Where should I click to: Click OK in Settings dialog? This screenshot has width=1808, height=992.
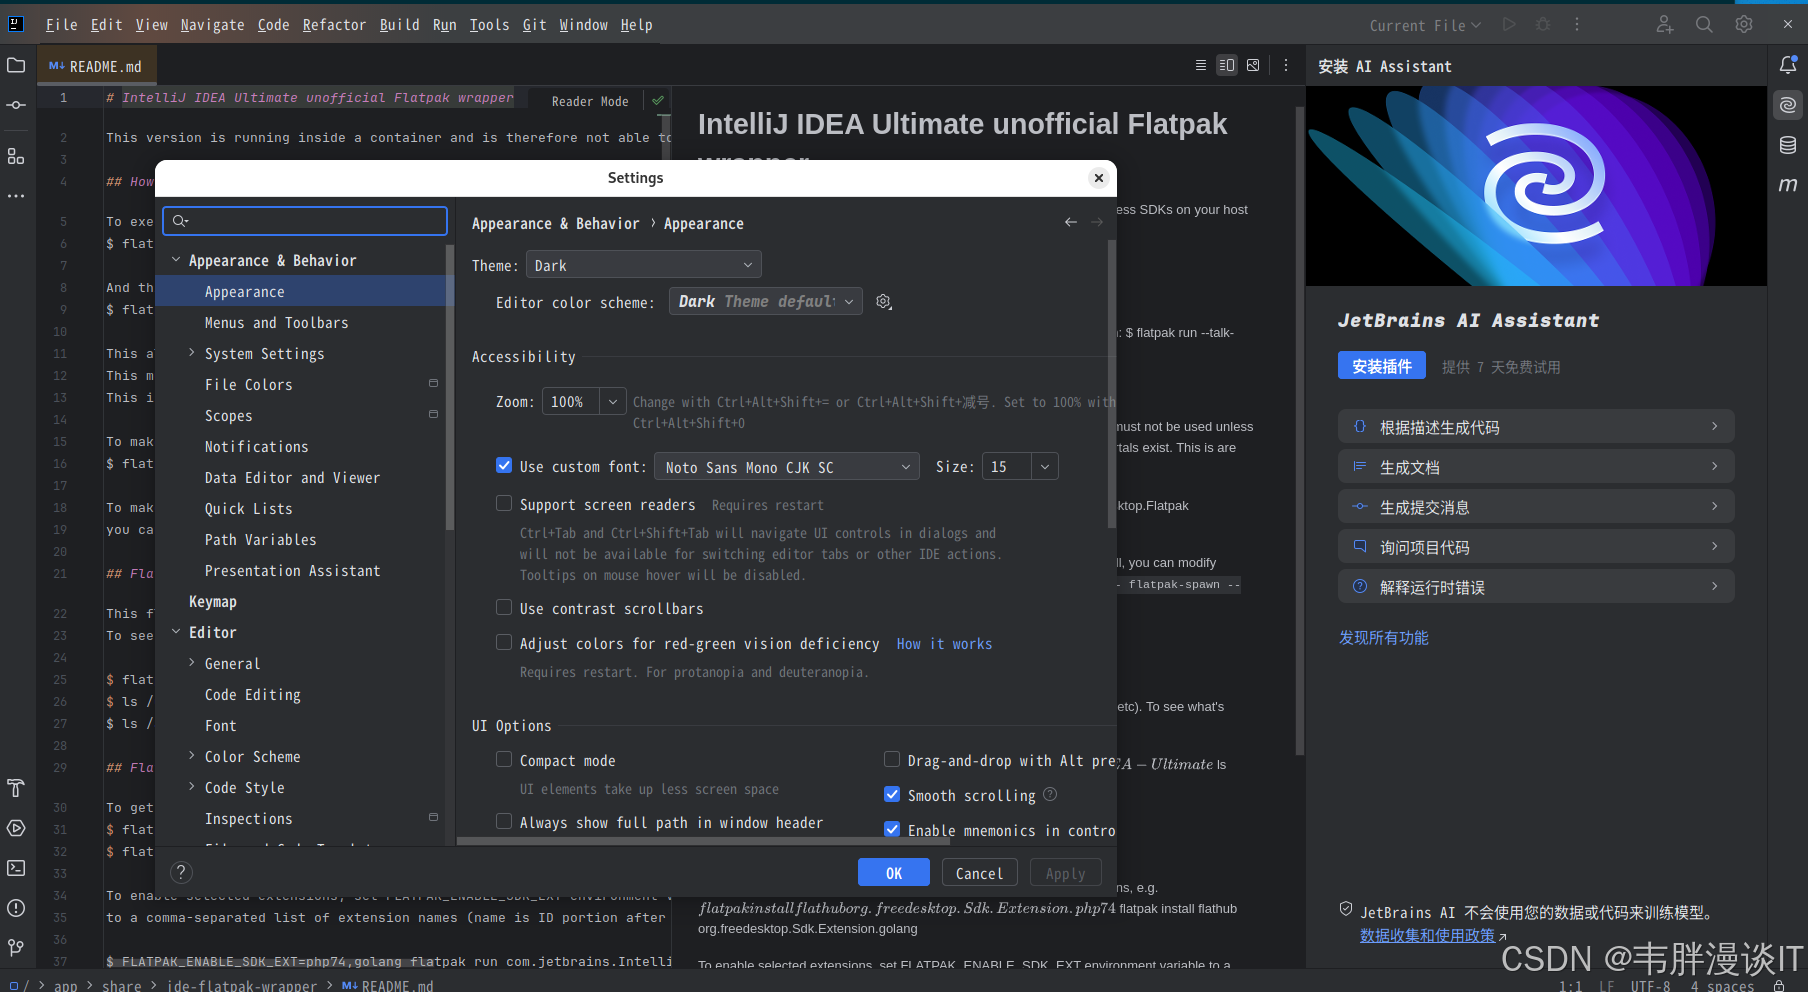coord(894,872)
